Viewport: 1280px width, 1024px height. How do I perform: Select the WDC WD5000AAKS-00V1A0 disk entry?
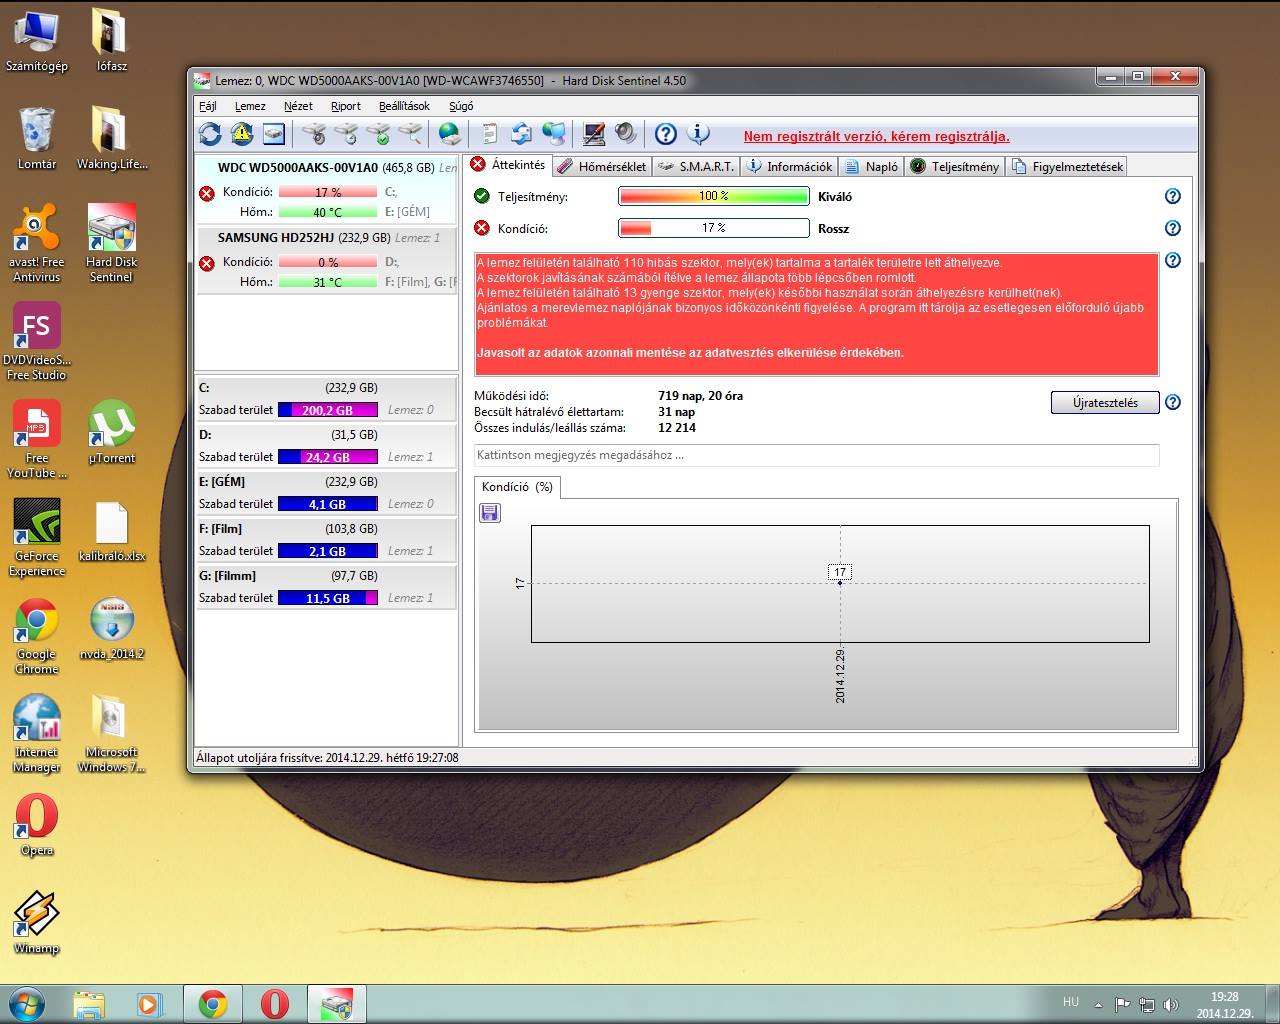325,189
